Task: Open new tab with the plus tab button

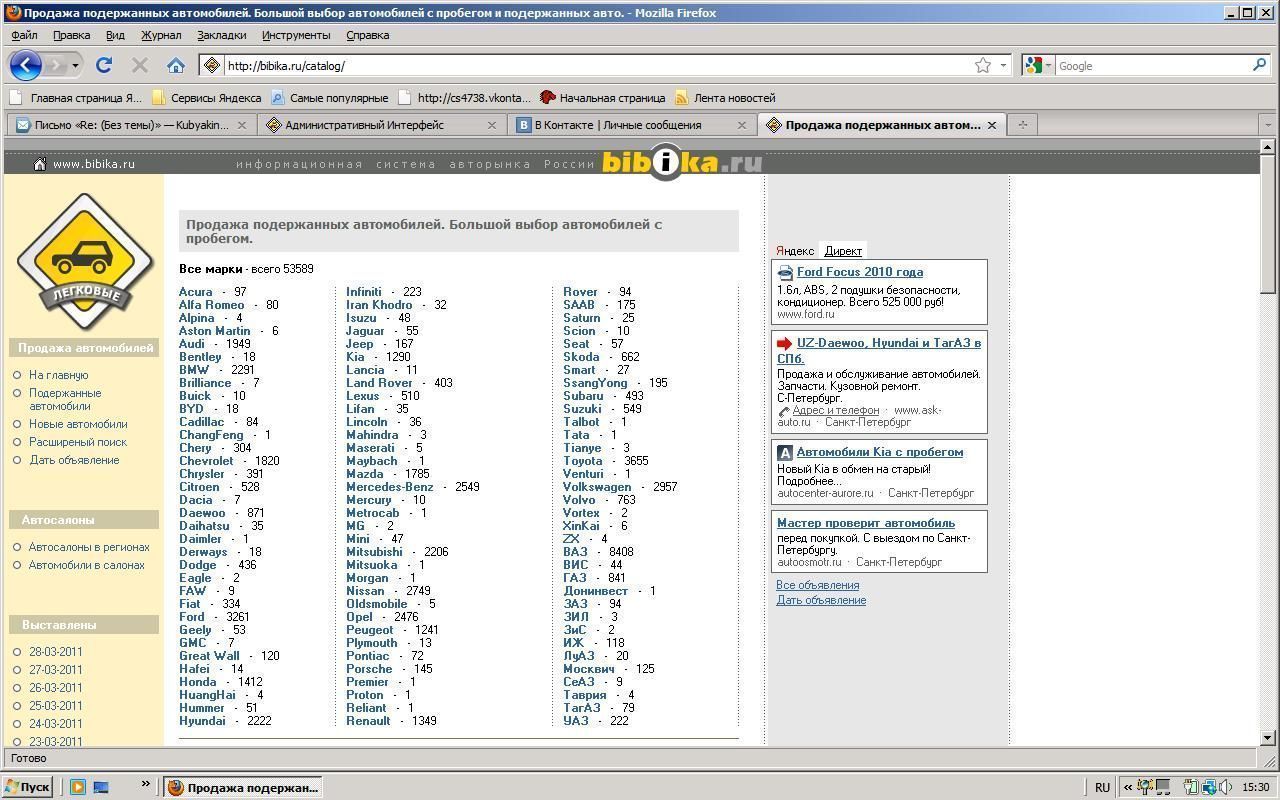Action: (x=1022, y=125)
